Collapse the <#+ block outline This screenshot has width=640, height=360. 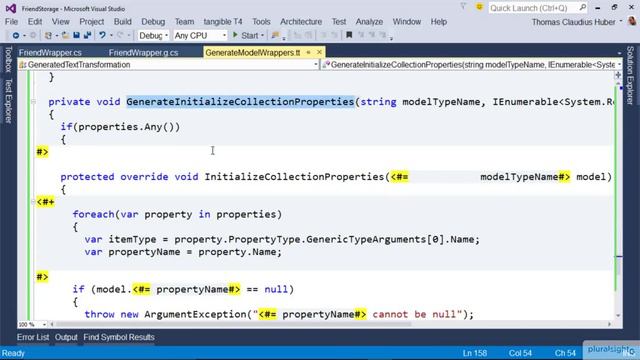tap(33, 202)
